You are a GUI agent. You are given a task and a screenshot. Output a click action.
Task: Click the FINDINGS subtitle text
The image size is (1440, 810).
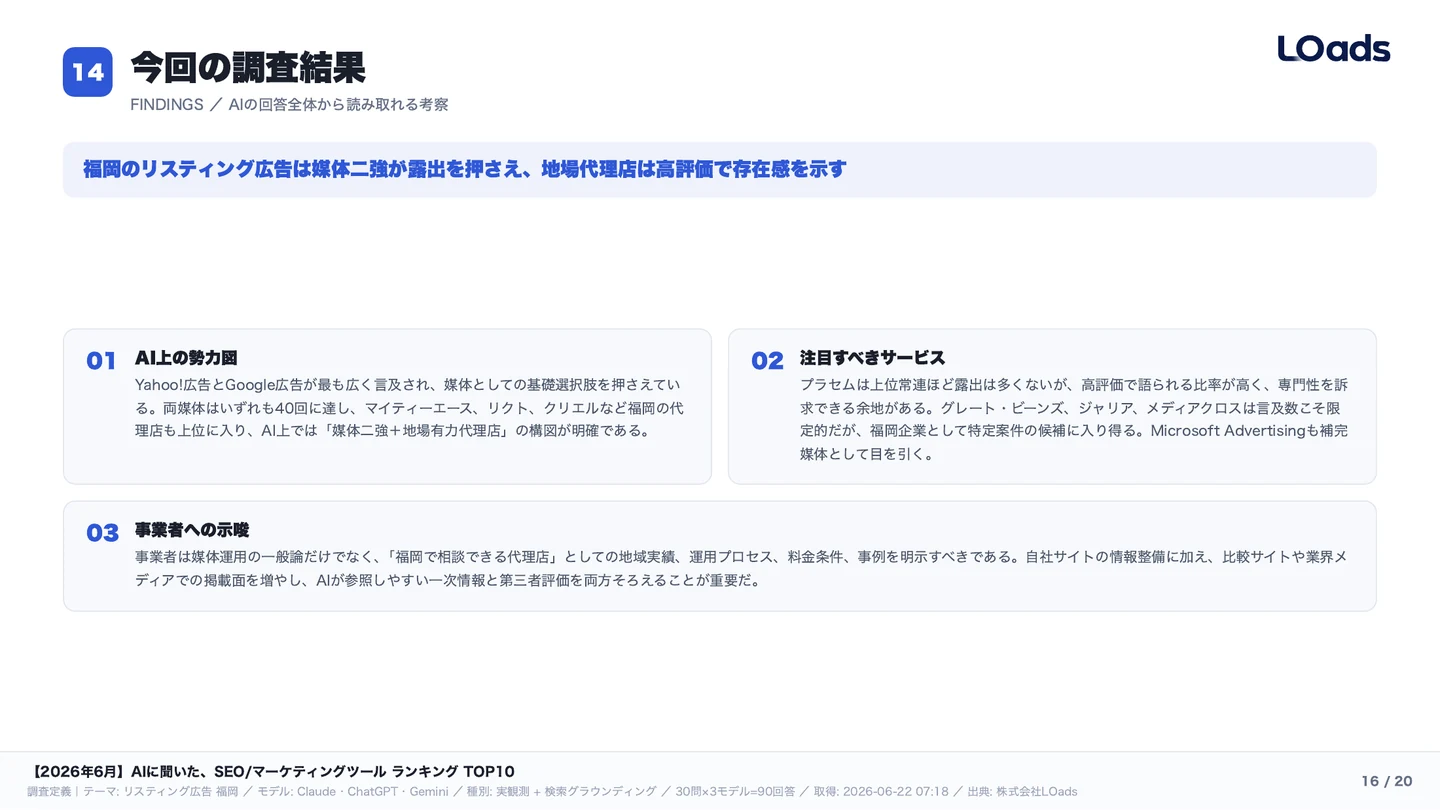(x=289, y=104)
